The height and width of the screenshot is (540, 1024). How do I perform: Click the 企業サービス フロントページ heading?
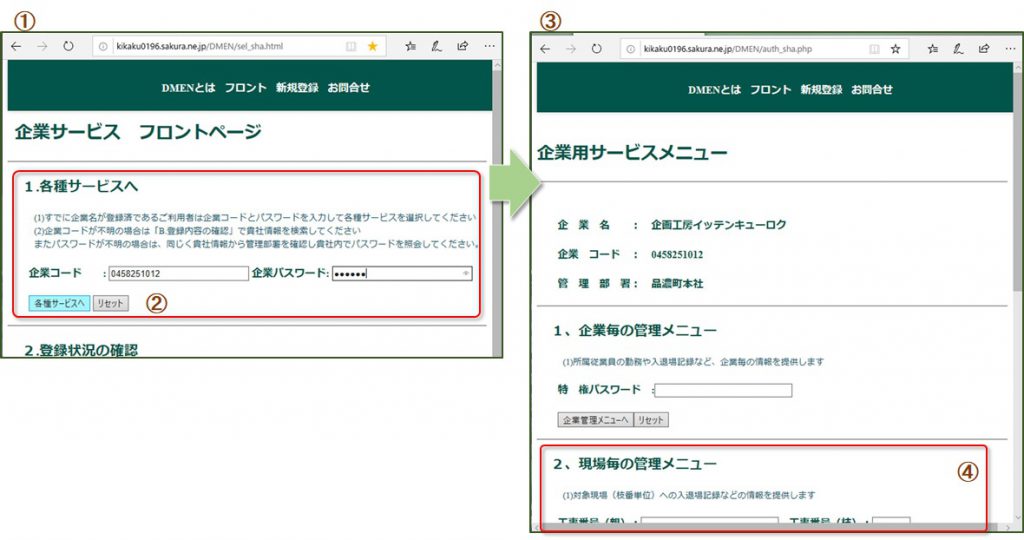pos(138,132)
